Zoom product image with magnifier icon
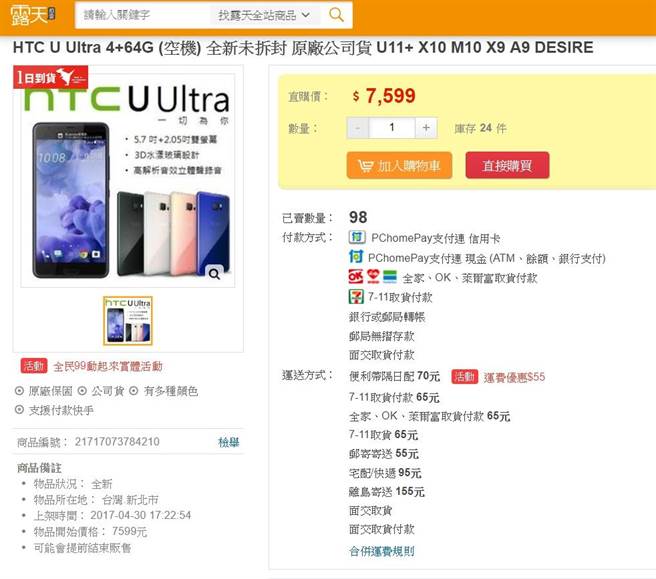Image resolution: width=656 pixels, height=579 pixels. pyautogui.click(x=214, y=274)
